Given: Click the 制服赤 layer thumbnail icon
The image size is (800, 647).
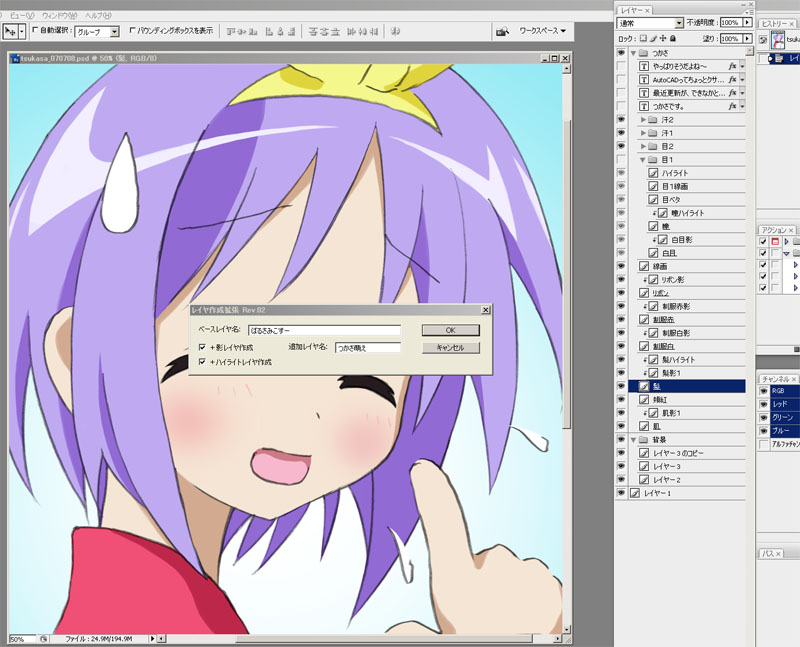Looking at the screenshot, I should click(644, 319).
